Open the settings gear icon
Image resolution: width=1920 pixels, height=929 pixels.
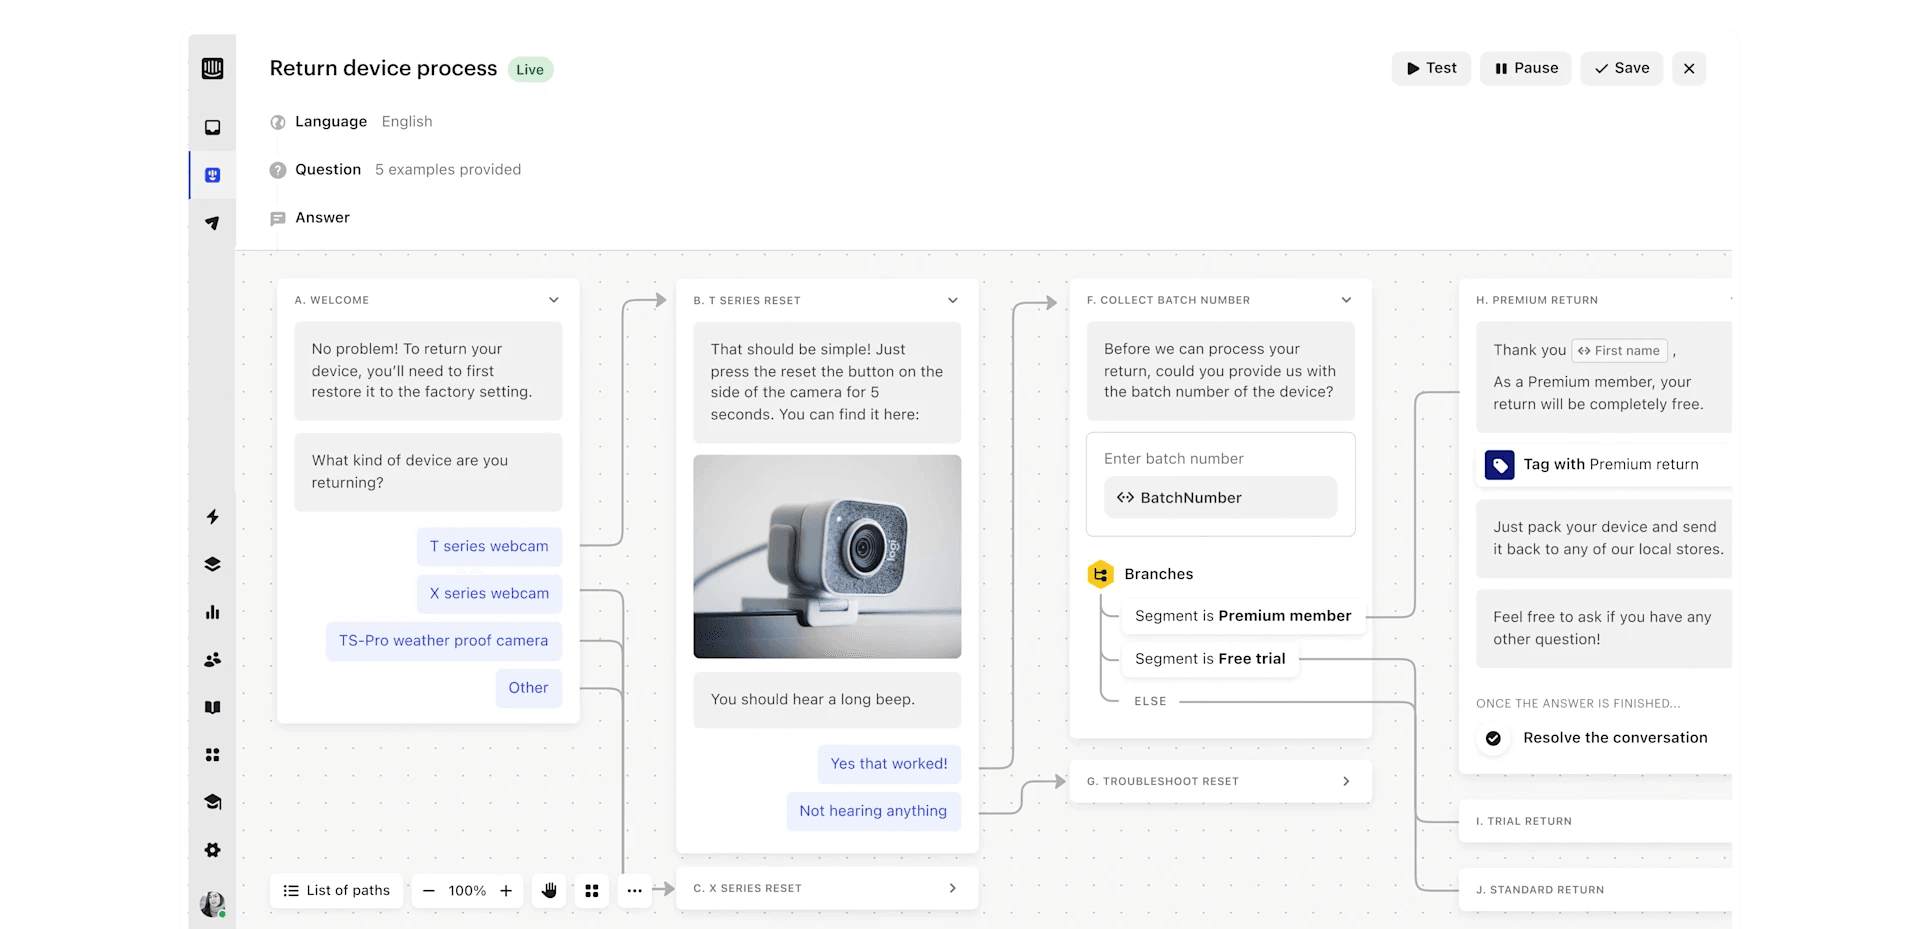[212, 850]
